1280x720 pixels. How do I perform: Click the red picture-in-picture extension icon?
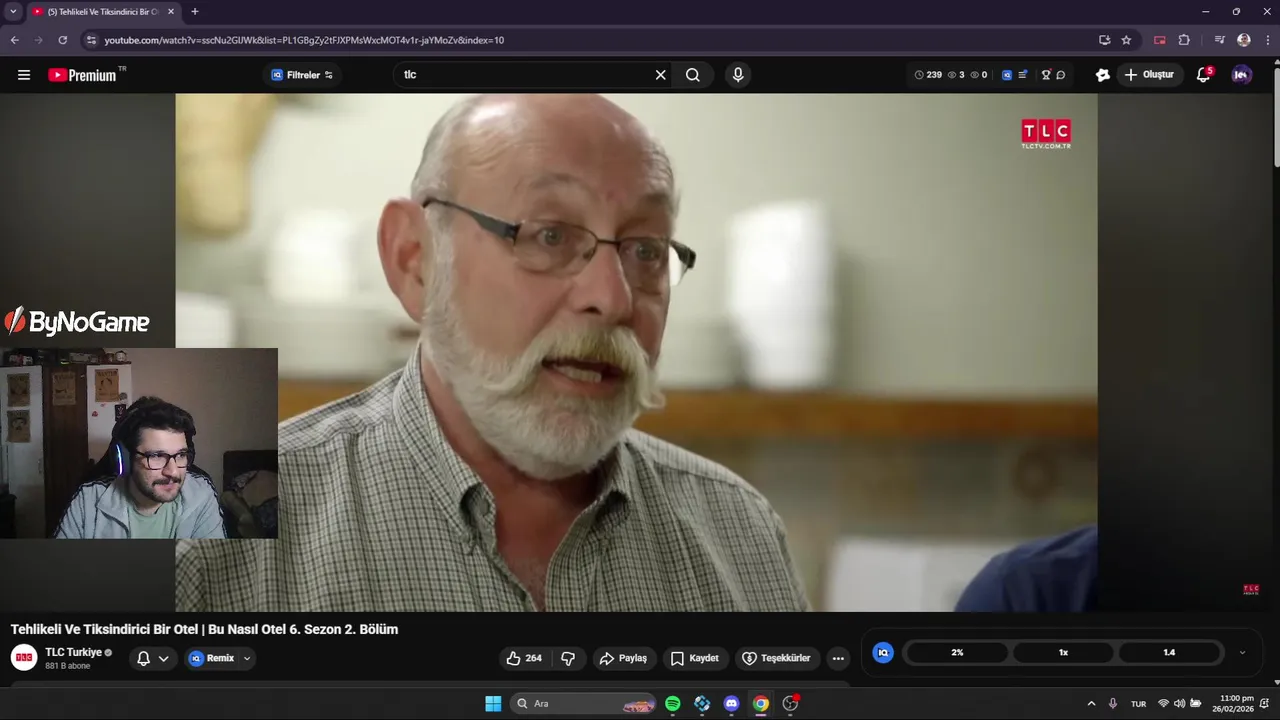tap(1160, 40)
